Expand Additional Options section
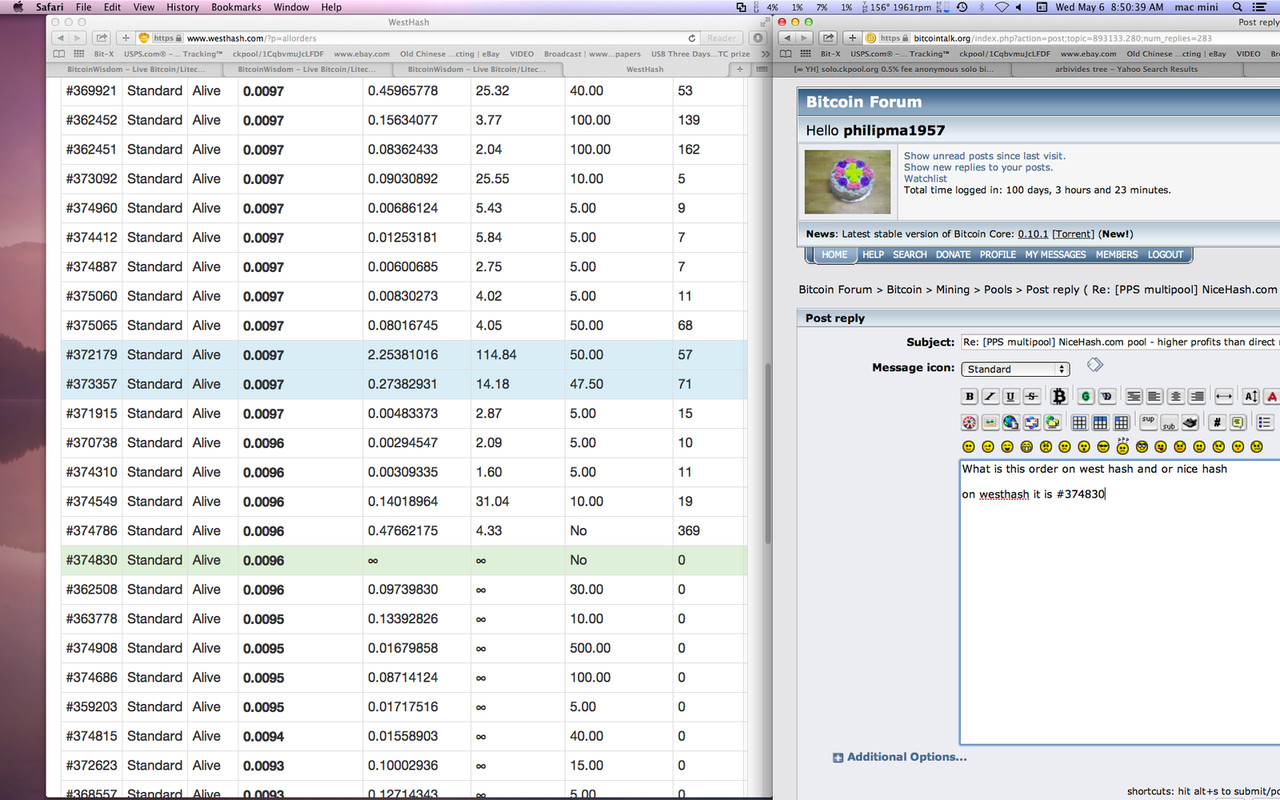This screenshot has height=800, width=1280. pyautogui.click(x=900, y=757)
